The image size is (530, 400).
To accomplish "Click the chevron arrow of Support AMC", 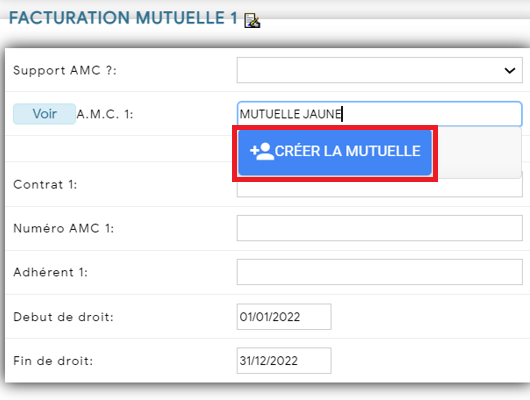I will tap(510, 70).
